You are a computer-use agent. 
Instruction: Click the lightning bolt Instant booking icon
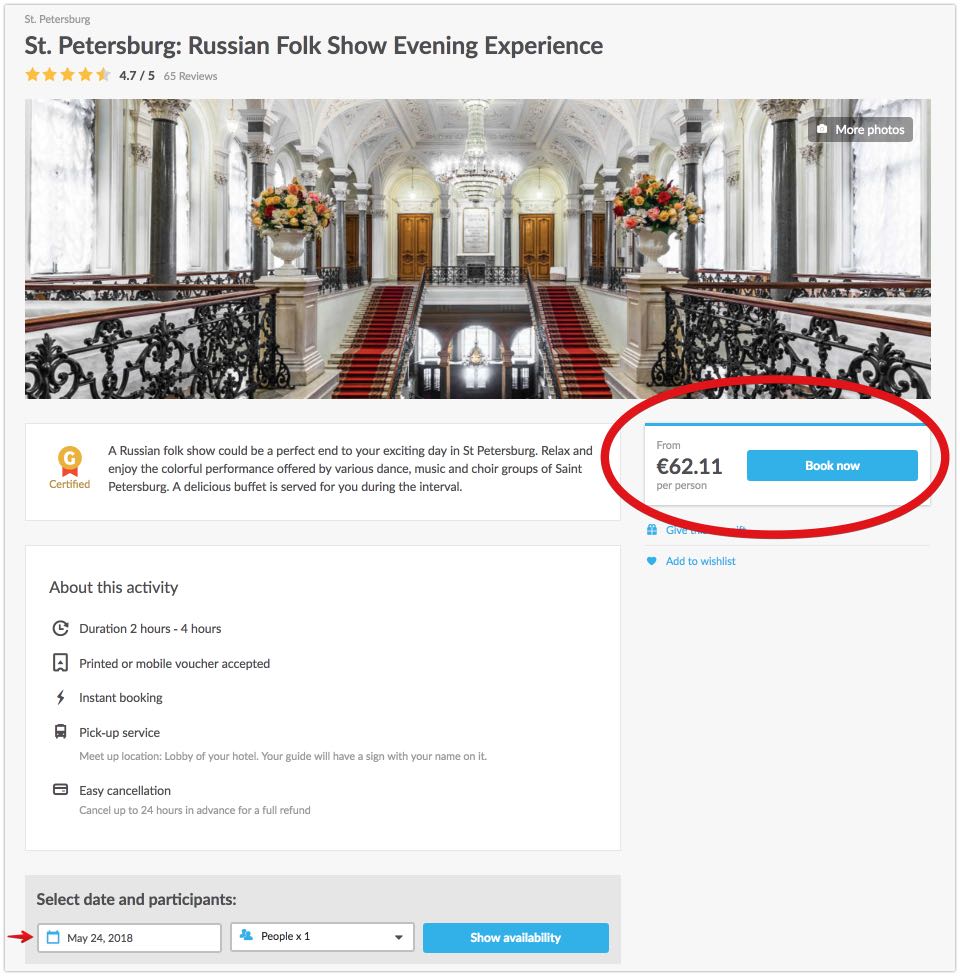point(60,698)
